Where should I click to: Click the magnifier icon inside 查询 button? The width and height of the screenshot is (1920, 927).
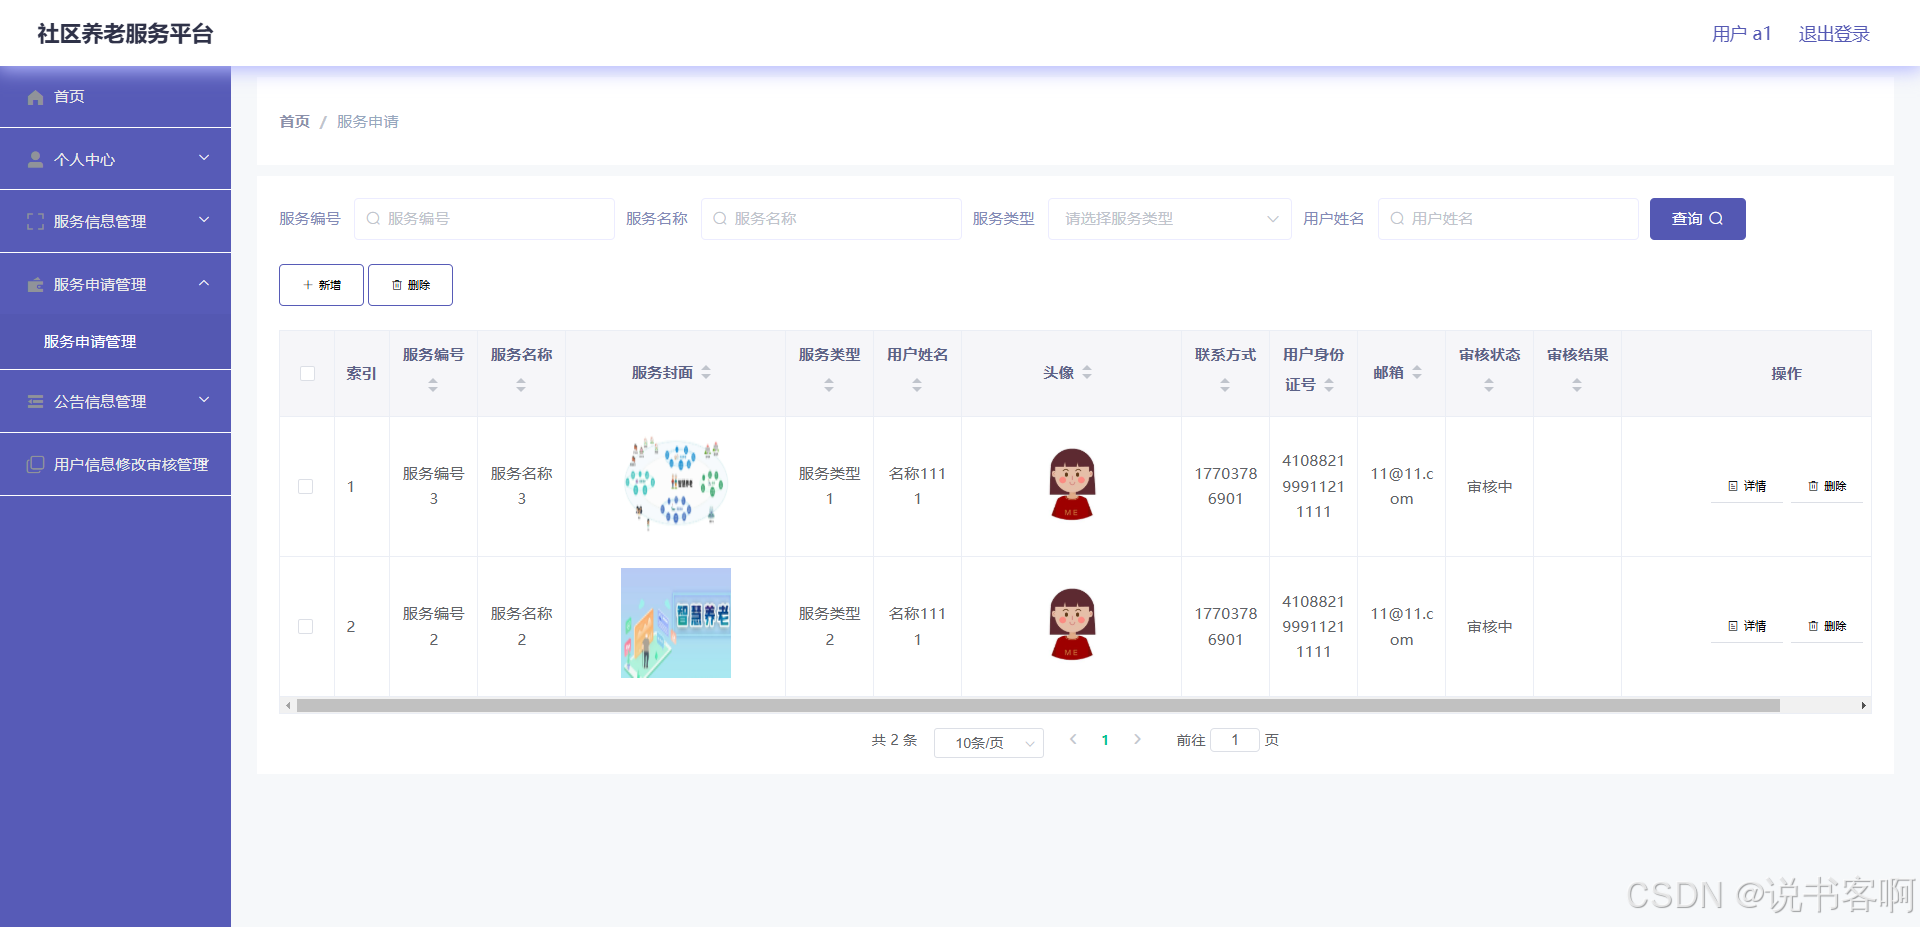[1717, 218]
